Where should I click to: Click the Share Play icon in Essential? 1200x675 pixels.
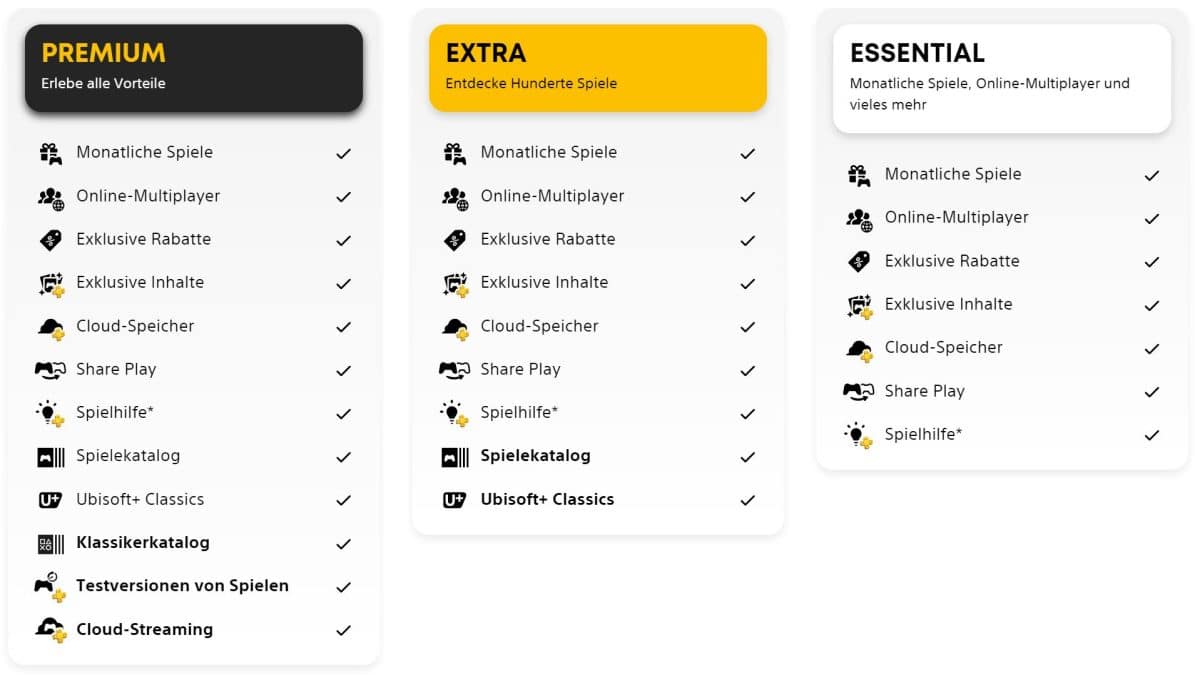coord(859,391)
